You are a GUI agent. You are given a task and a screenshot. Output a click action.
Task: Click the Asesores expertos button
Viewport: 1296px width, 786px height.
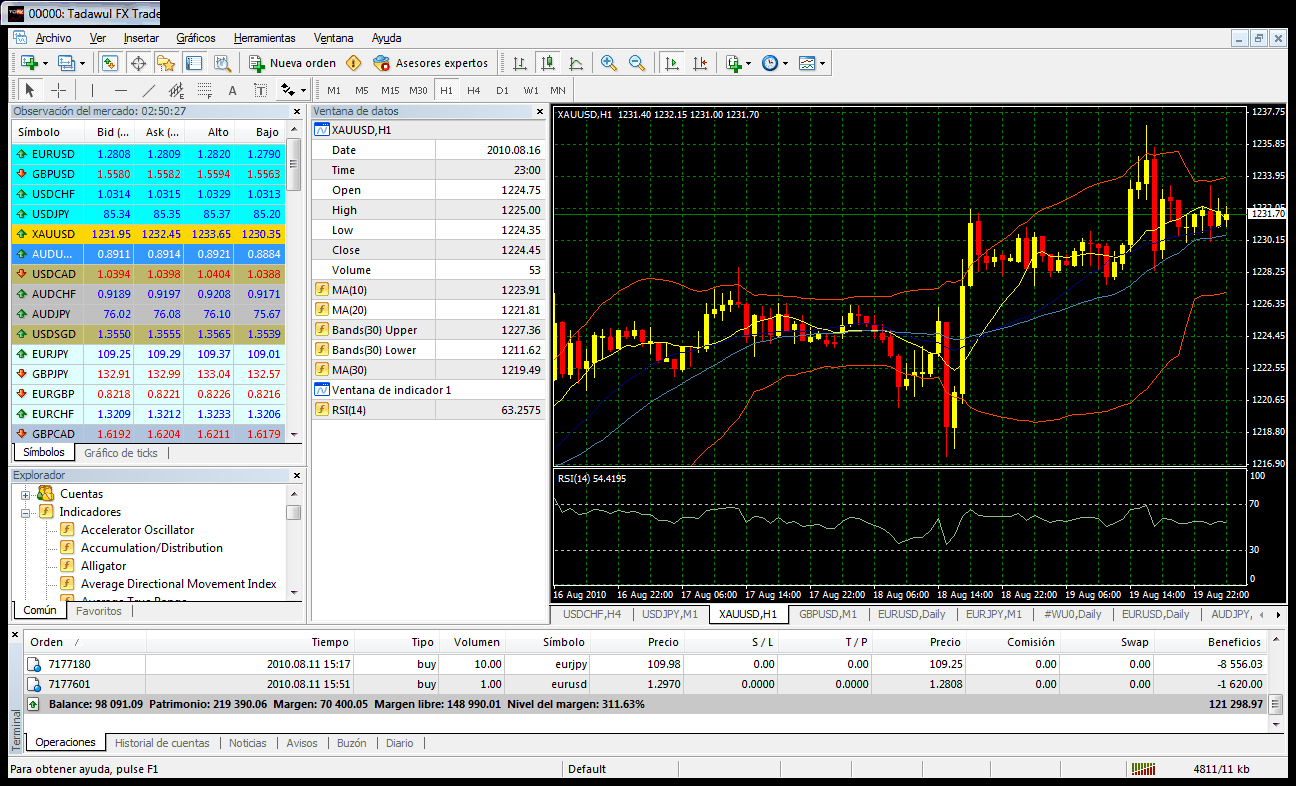431,63
